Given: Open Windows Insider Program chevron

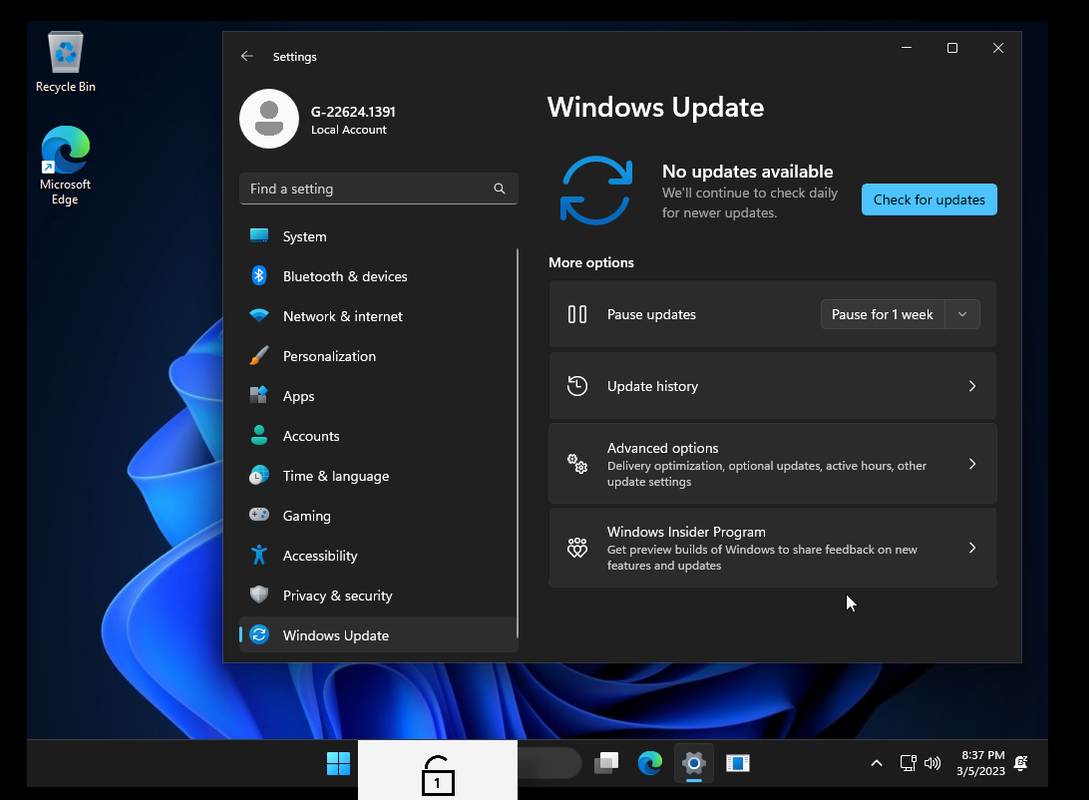Looking at the screenshot, I should click(x=972, y=548).
